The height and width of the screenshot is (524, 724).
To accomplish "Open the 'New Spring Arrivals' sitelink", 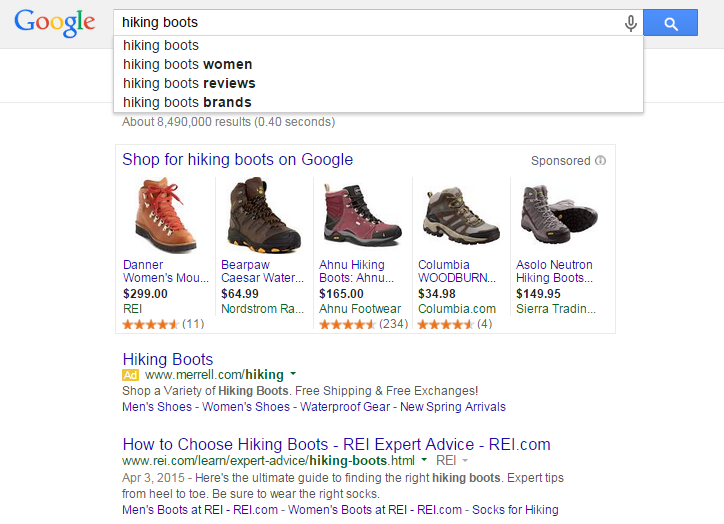I will (453, 407).
